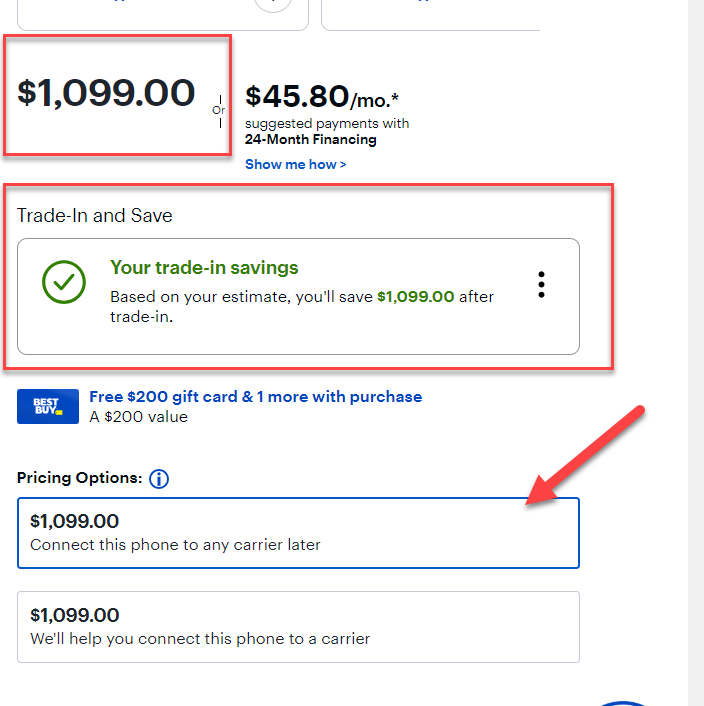Click the partial blue circle button at bottom
The width and height of the screenshot is (704, 706).
point(623,703)
